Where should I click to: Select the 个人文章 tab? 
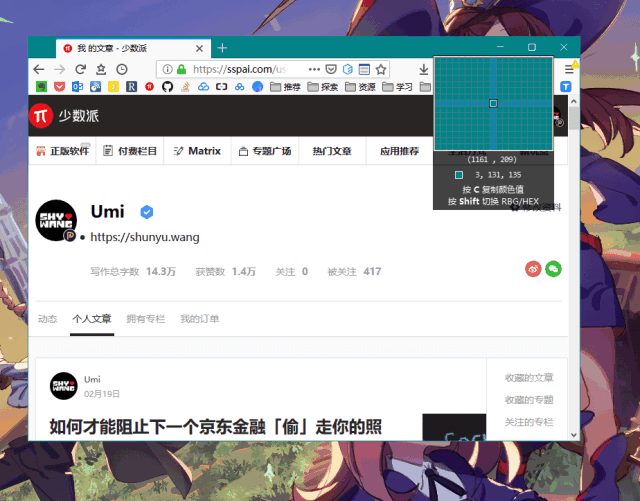pos(92,319)
